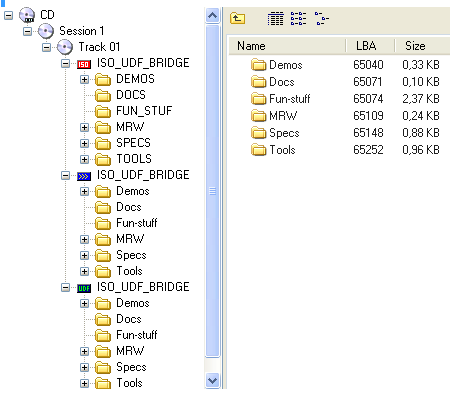
Task: Click LBA value 65109
Action: point(368,116)
